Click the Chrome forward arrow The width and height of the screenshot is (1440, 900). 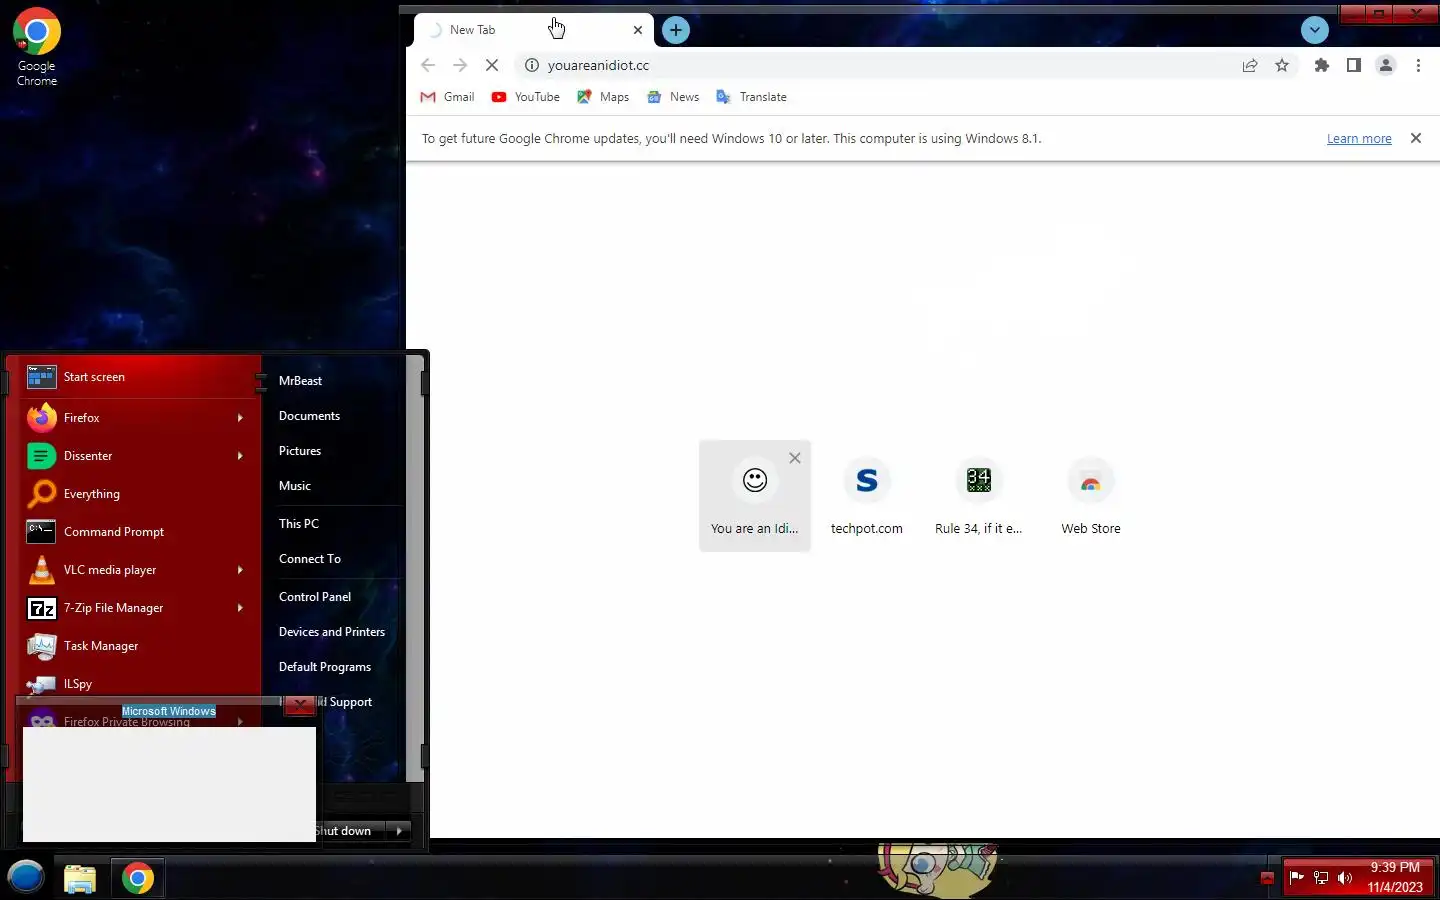[x=460, y=65]
